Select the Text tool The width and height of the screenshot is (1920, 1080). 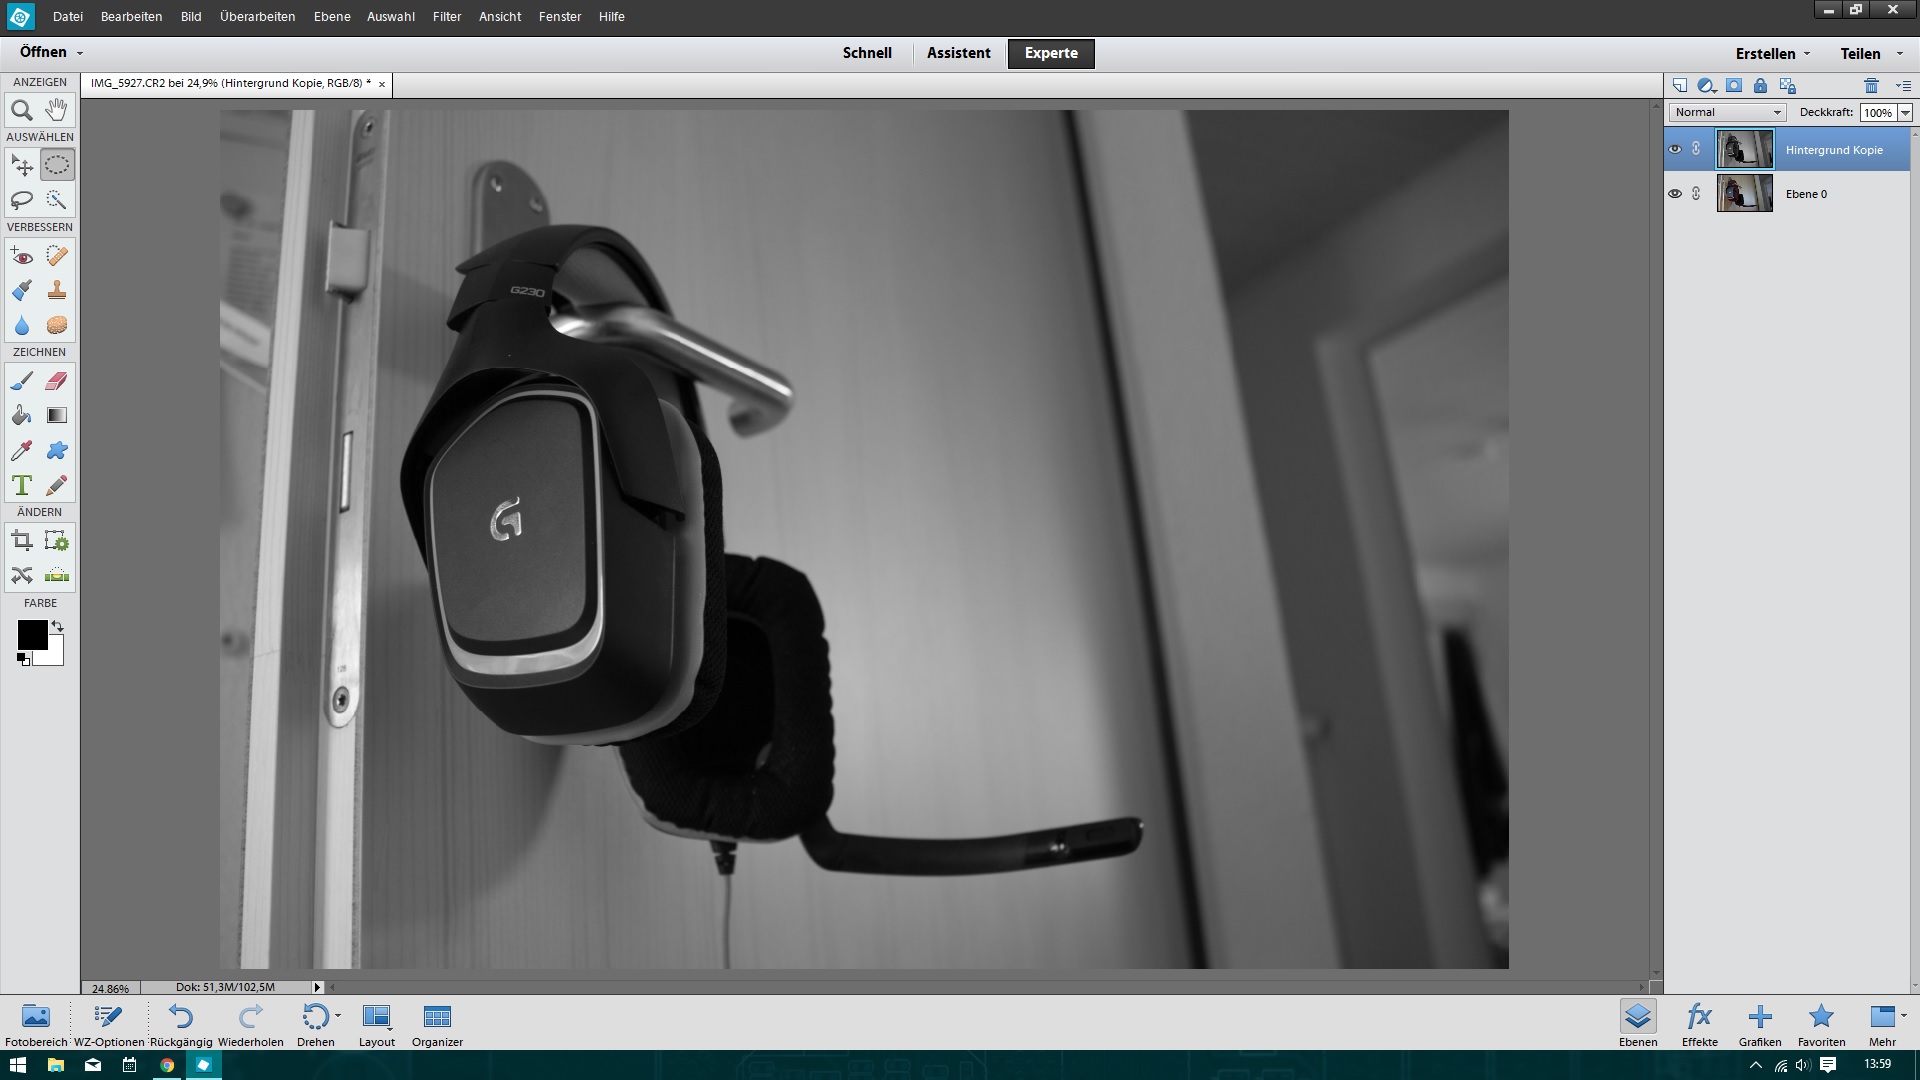click(22, 485)
